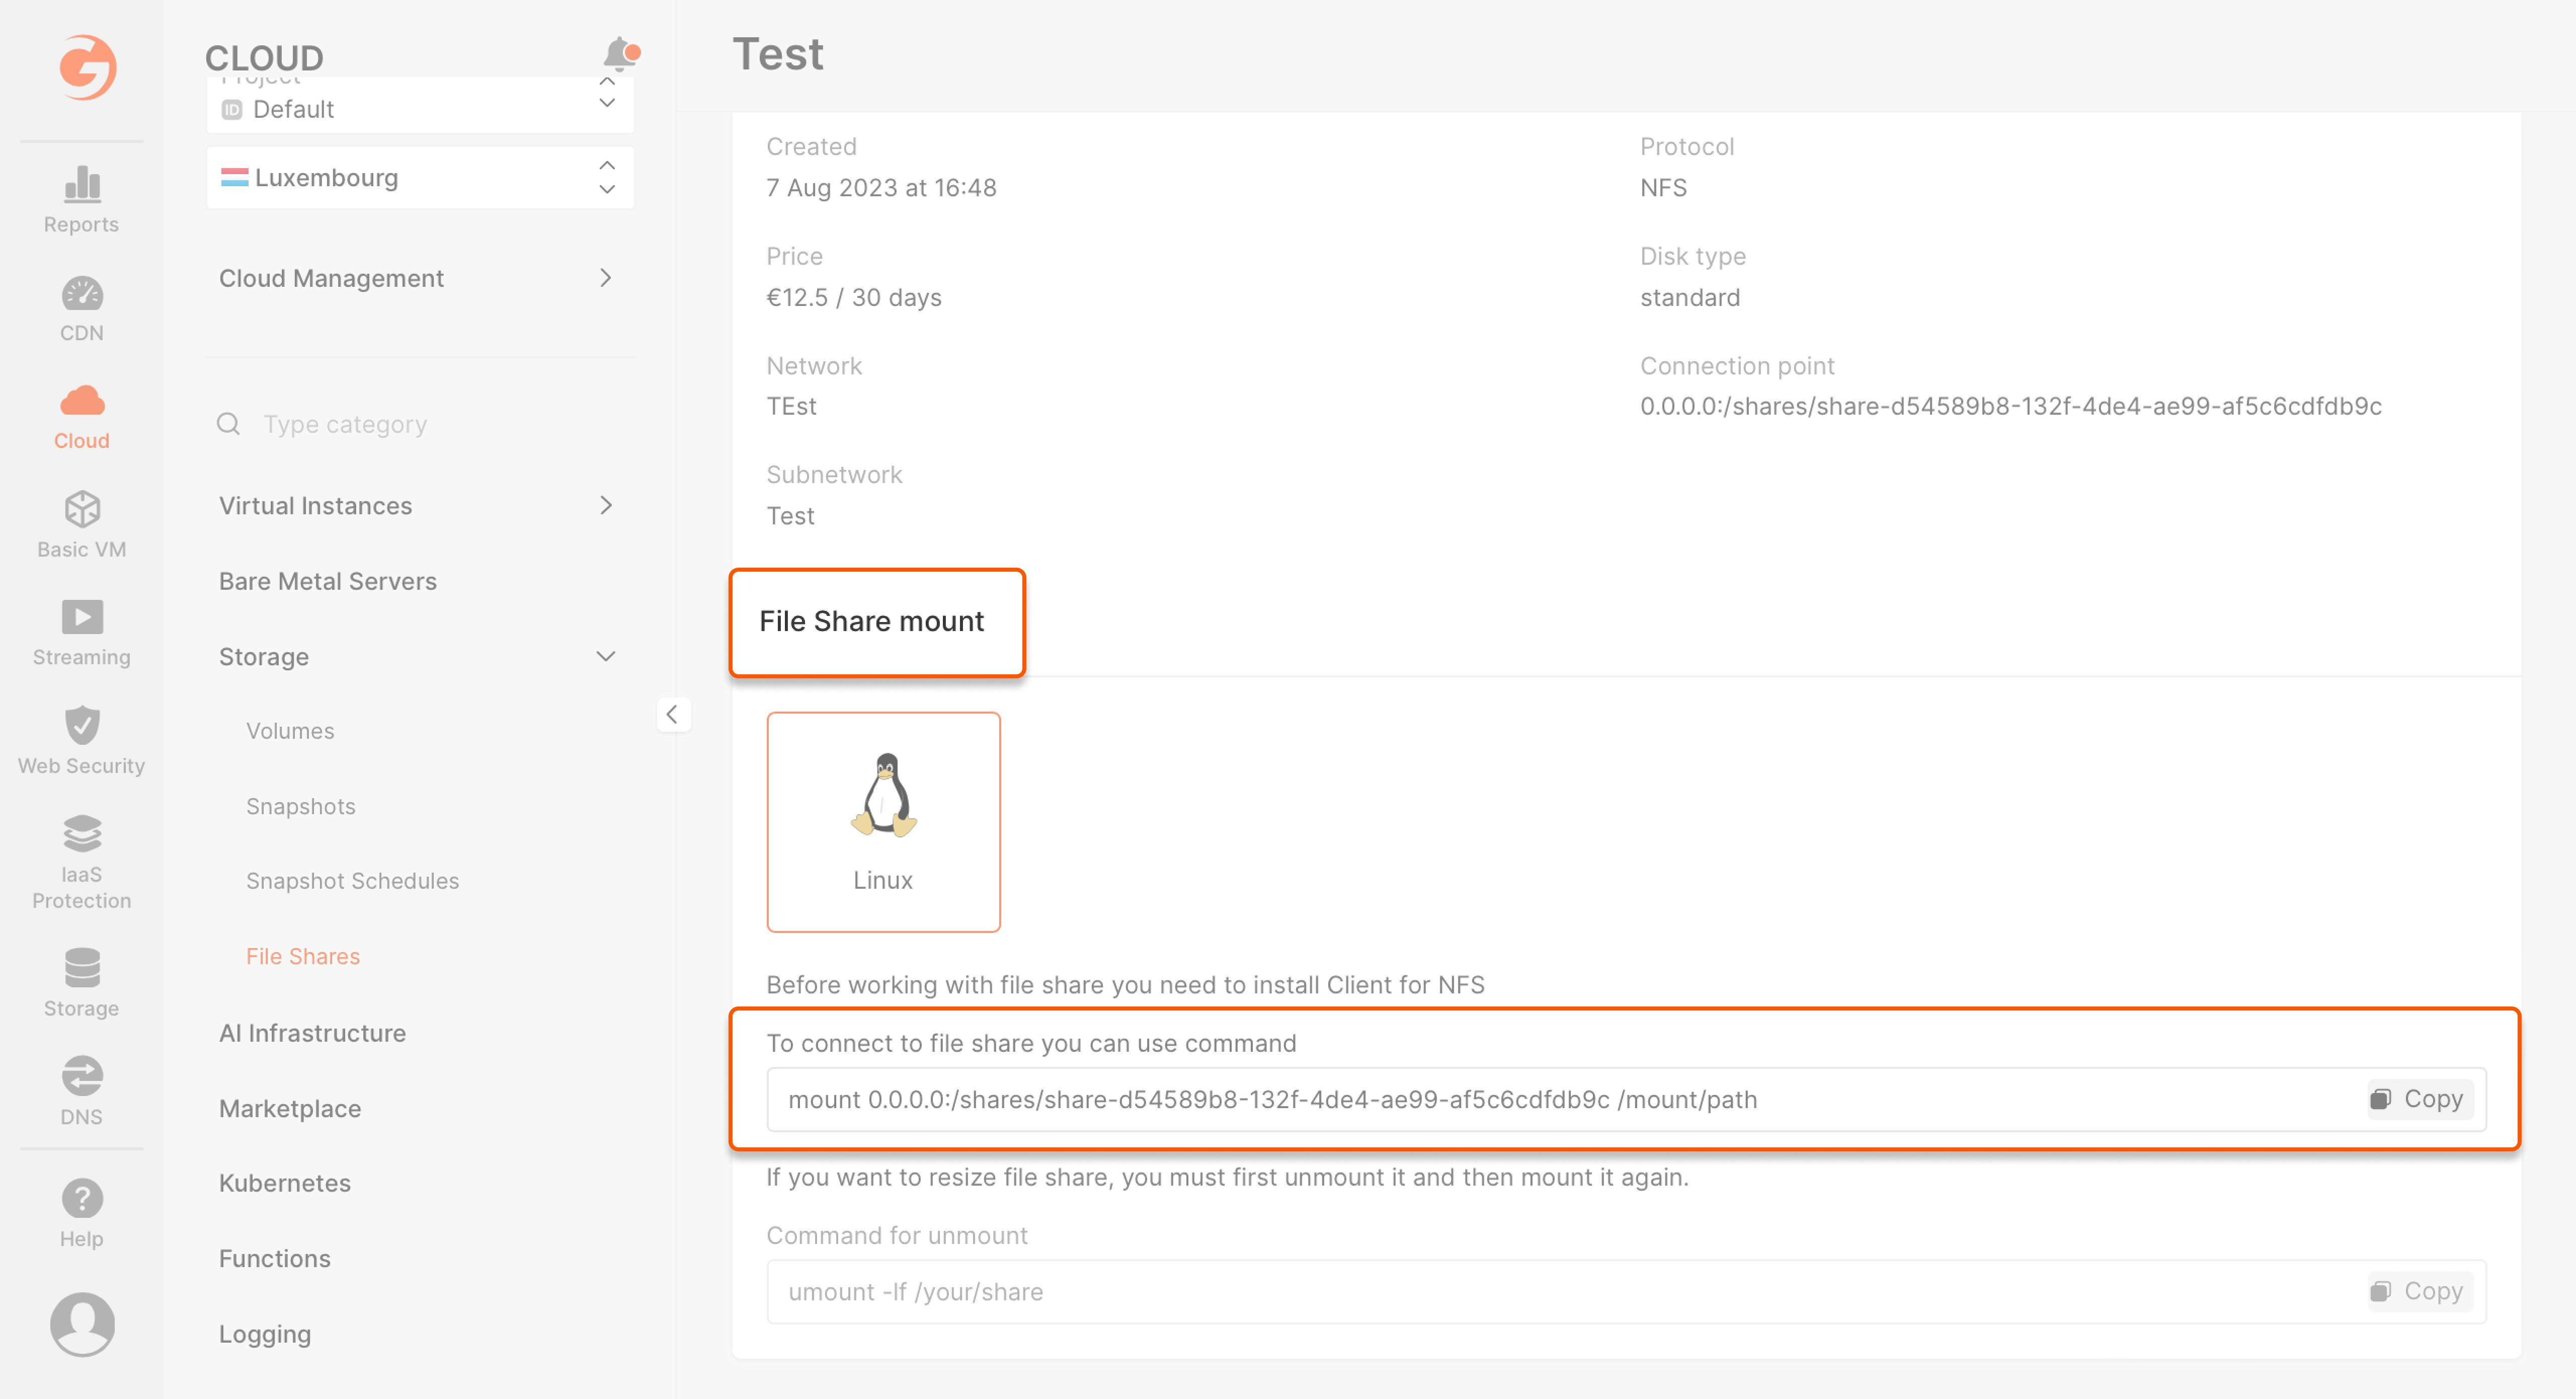Open the Web Security shield icon
Viewport: 2576px width, 1399px height.
tap(81, 726)
